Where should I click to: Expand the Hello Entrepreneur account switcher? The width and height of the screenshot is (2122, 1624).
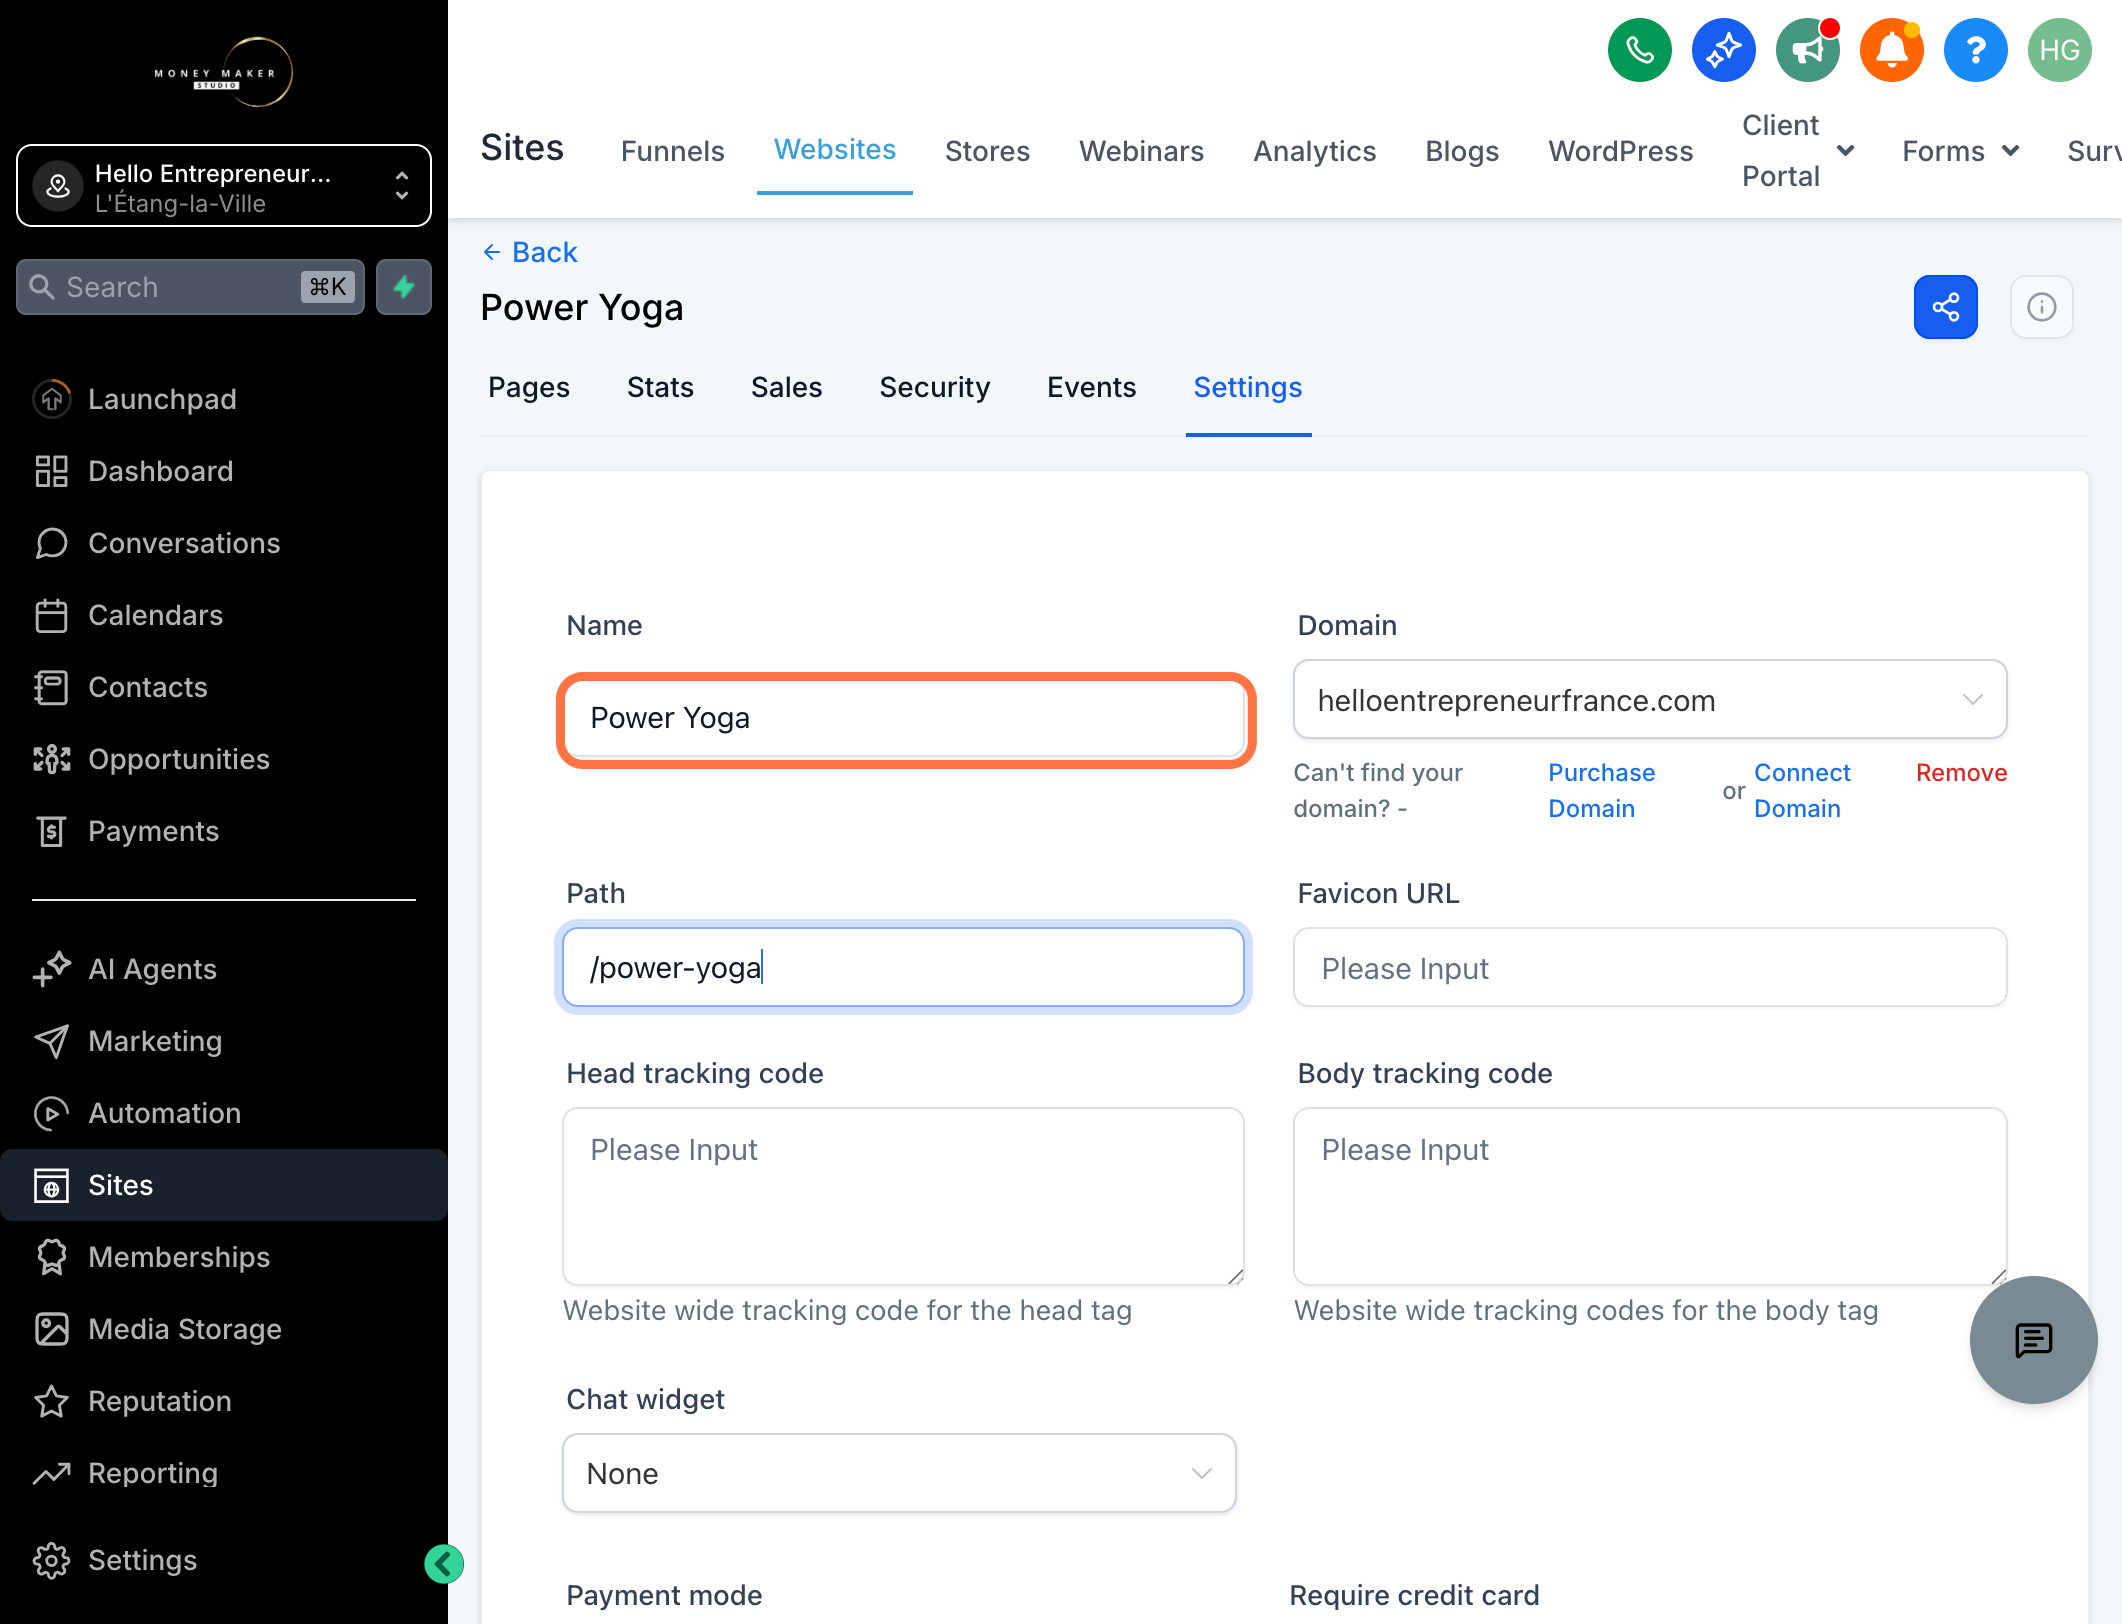click(x=224, y=186)
